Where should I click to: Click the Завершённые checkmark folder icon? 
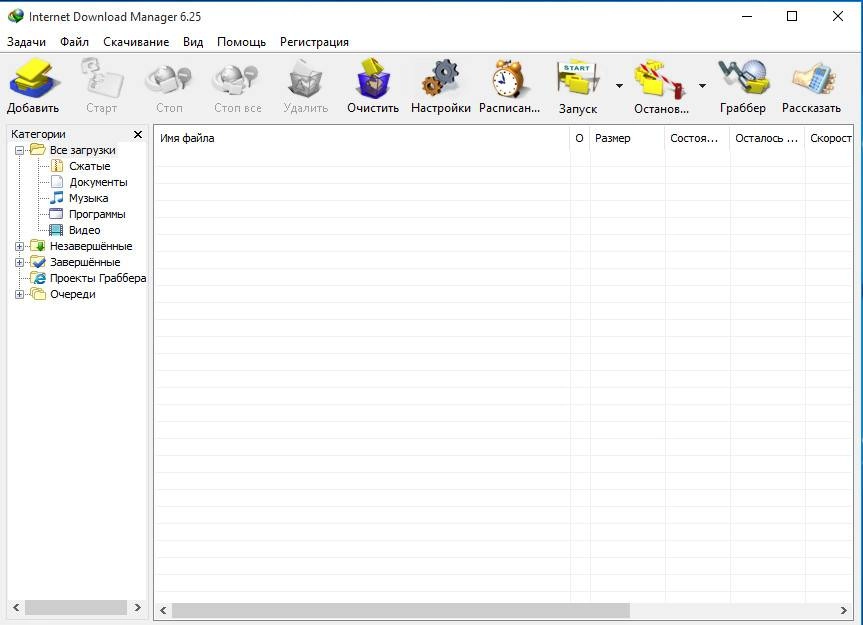tap(38, 261)
